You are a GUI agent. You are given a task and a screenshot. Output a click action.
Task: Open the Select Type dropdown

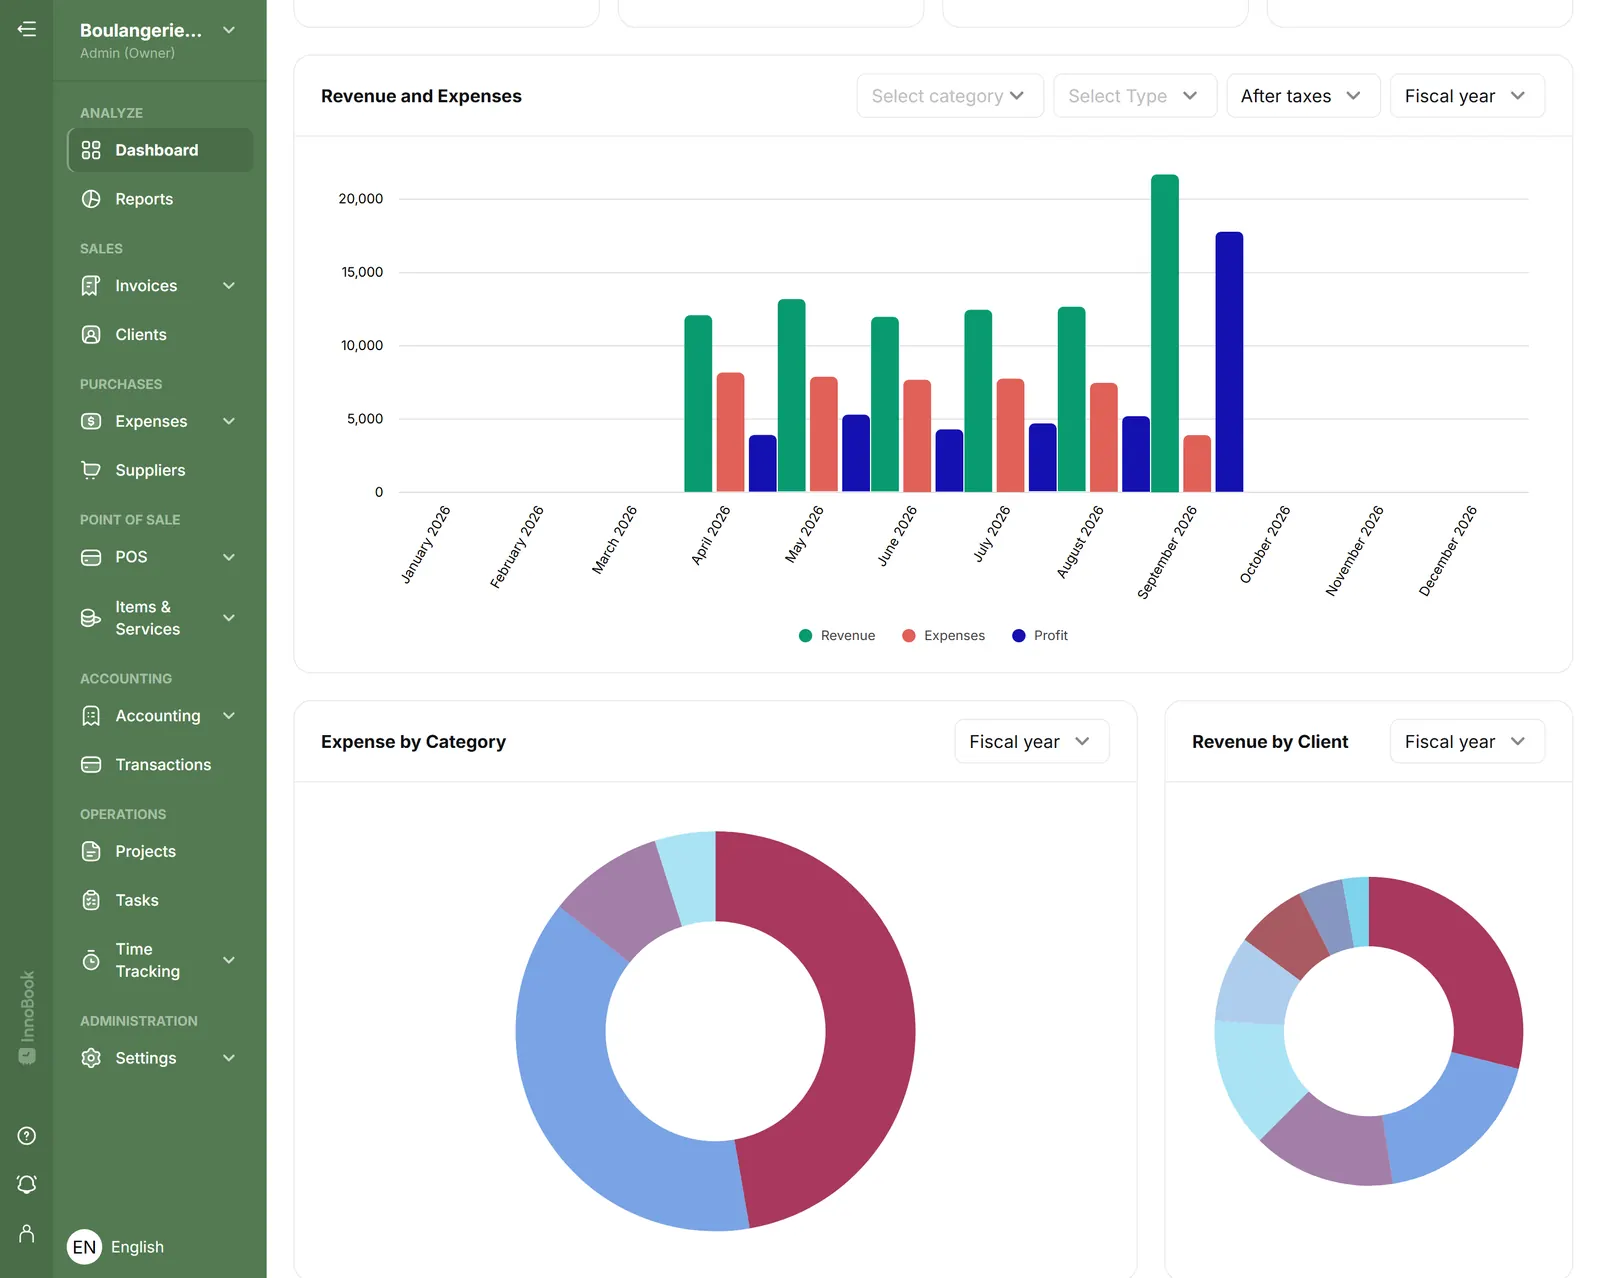coord(1135,96)
